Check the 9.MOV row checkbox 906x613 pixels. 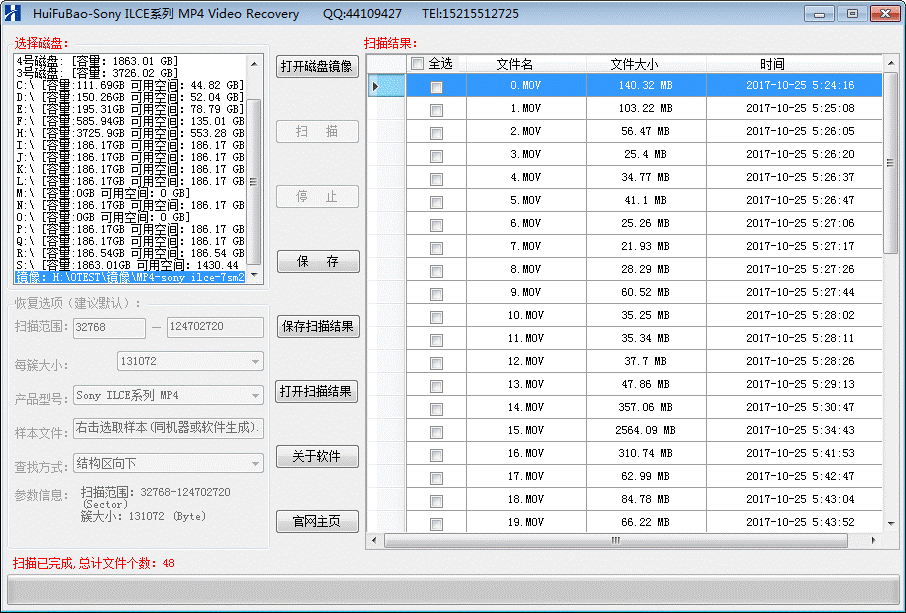[x=436, y=294]
